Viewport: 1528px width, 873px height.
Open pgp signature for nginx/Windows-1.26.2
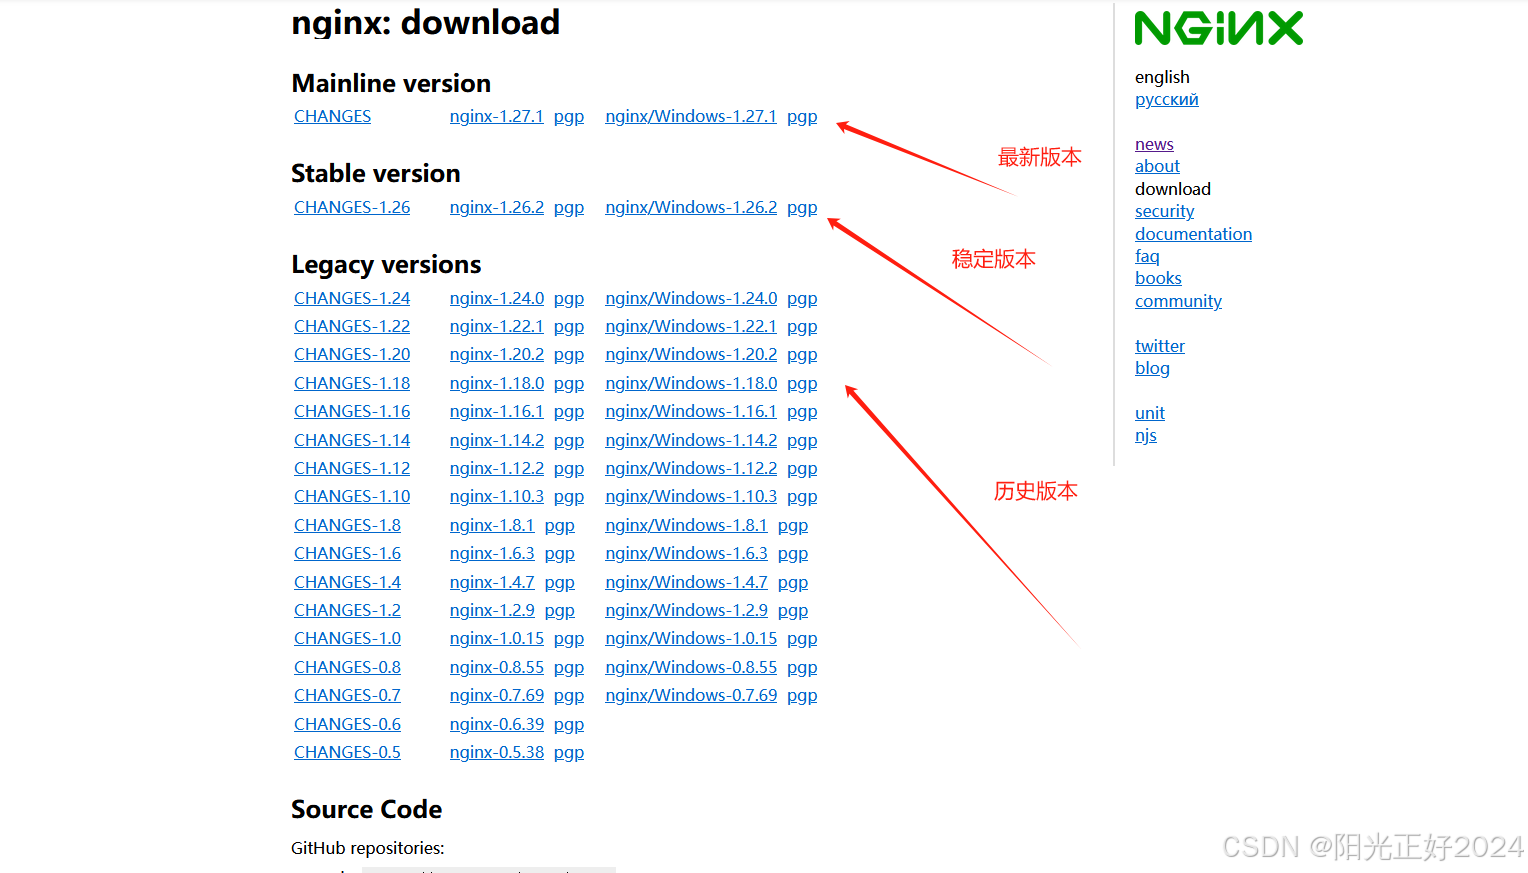tap(802, 208)
